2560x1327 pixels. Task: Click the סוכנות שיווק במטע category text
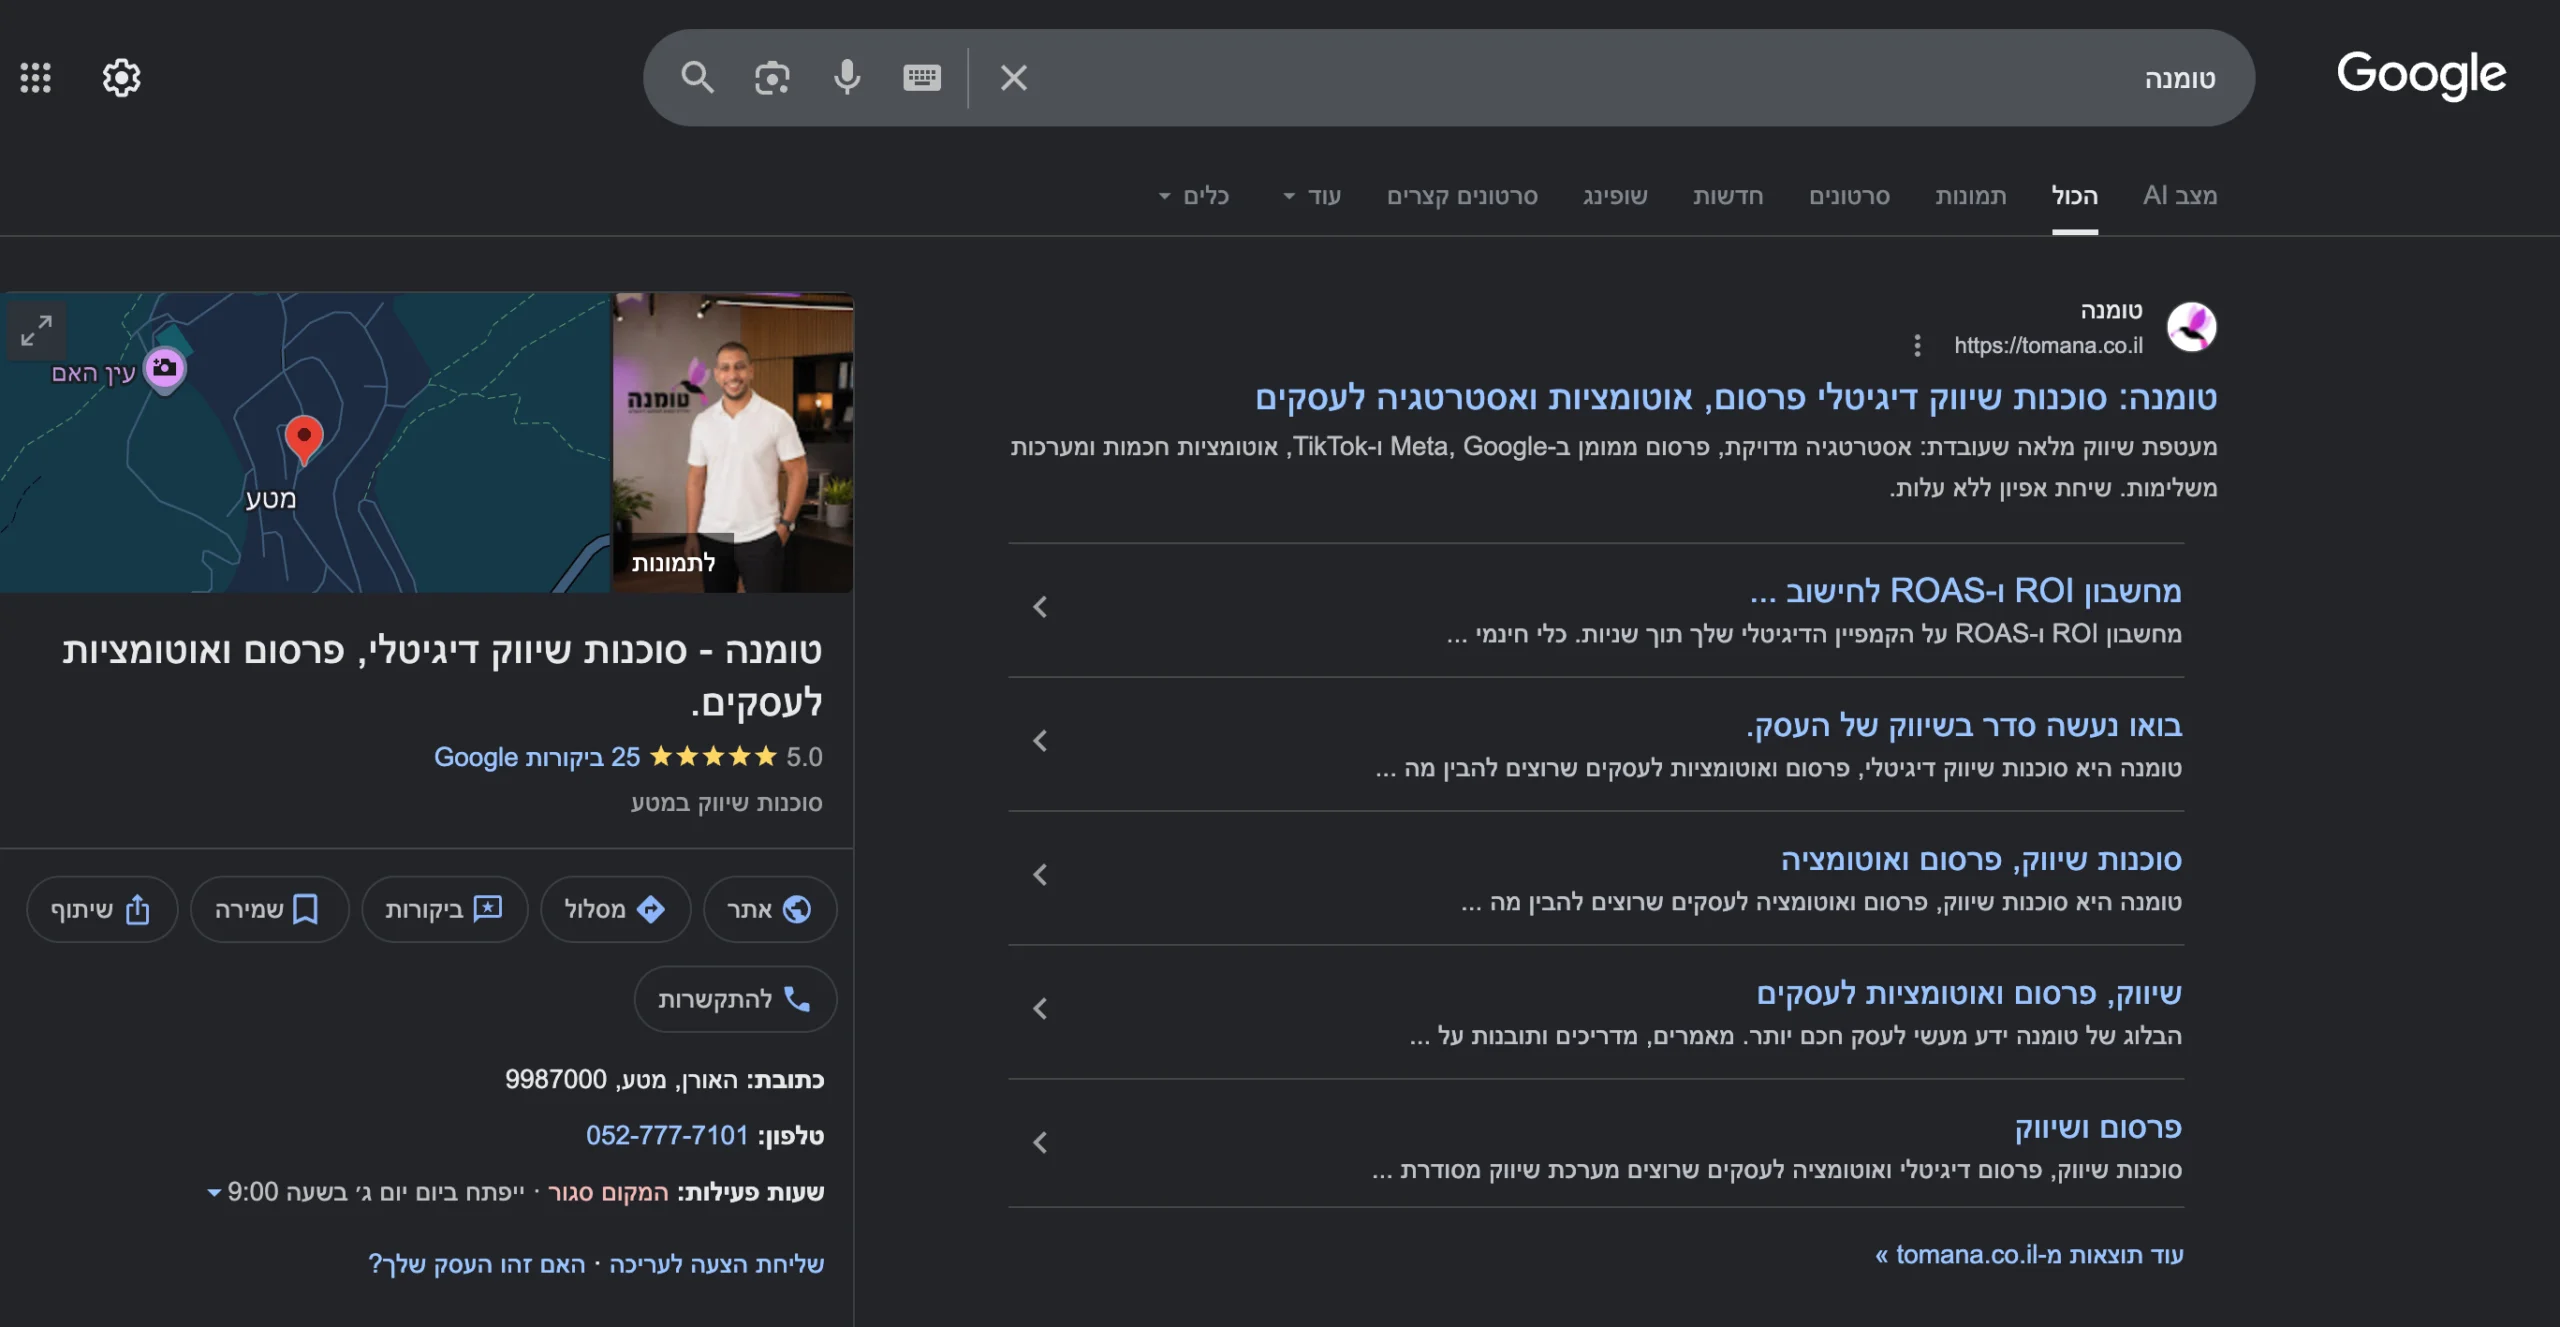[726, 803]
